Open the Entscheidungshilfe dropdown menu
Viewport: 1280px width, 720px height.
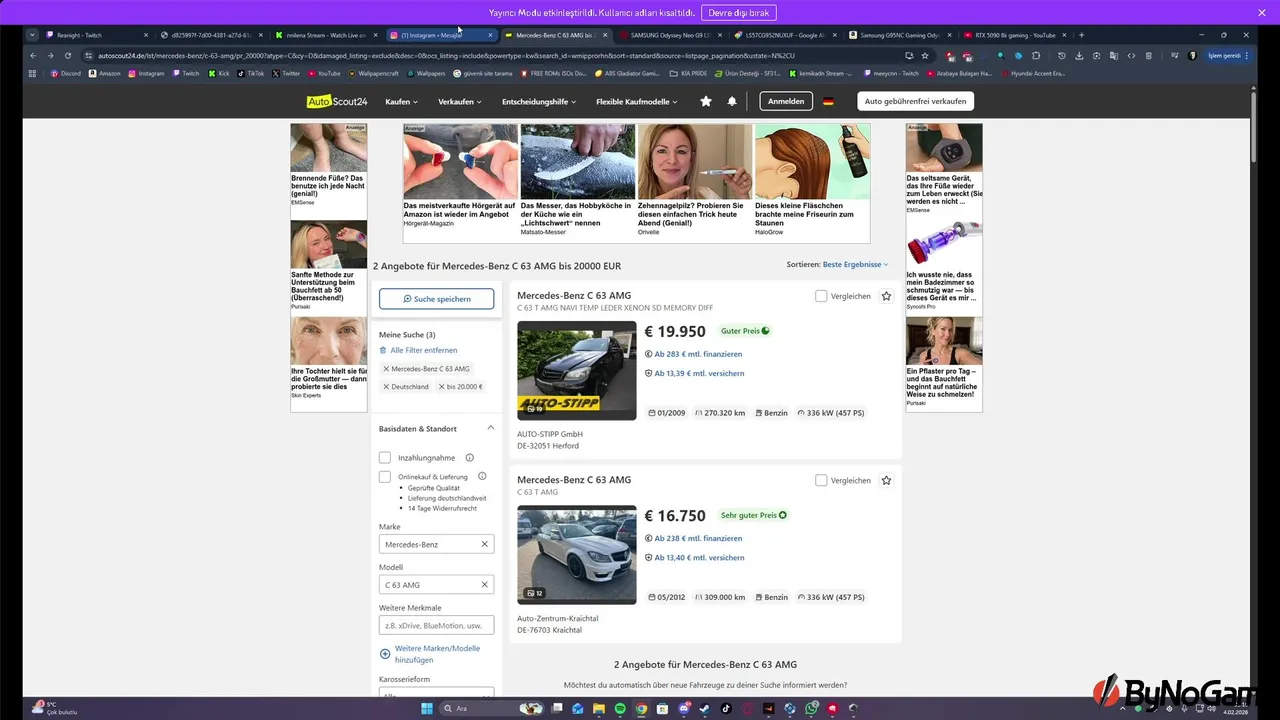pos(538,101)
